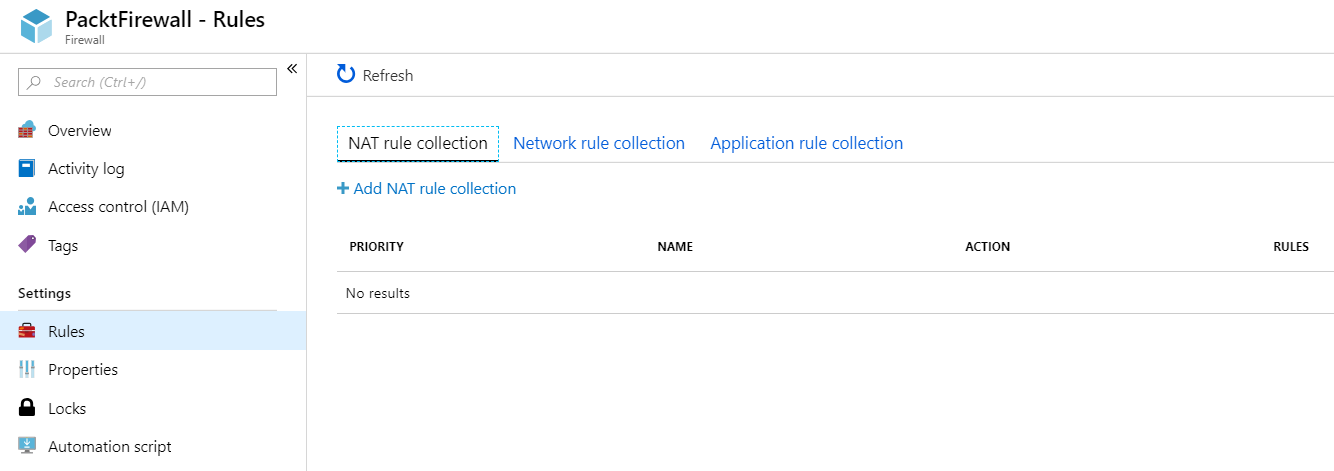Image resolution: width=1334 pixels, height=471 pixels.
Task: Click the purple Tags icon
Action: coord(27,245)
